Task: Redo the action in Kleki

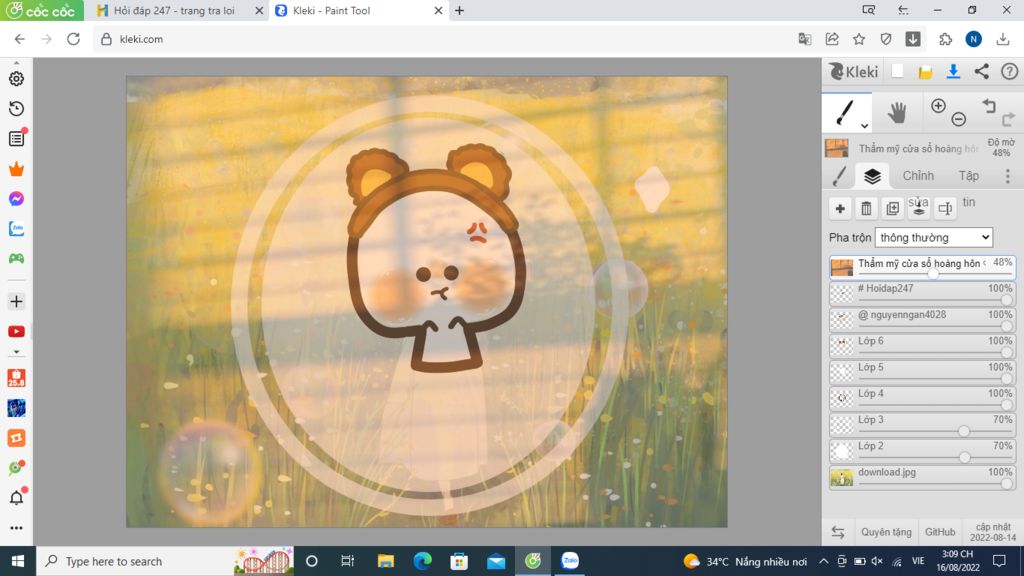Action: coord(1008,119)
